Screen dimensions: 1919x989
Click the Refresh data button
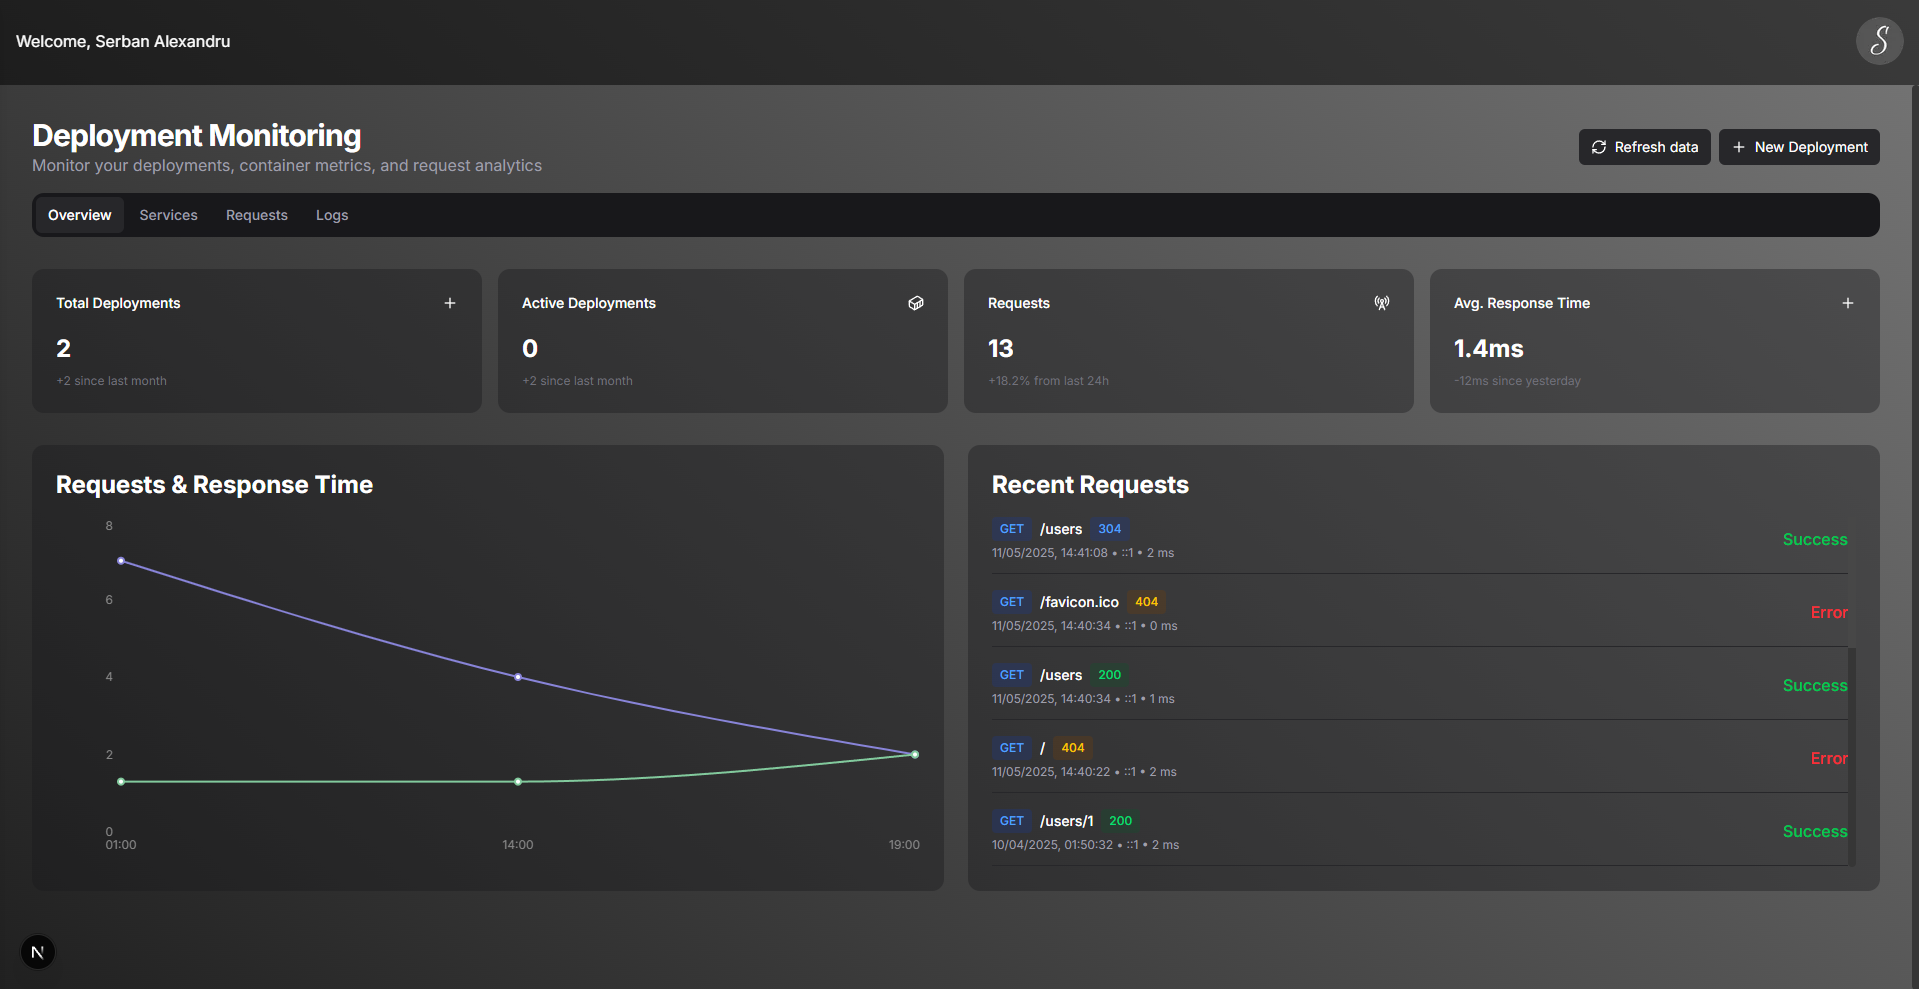click(x=1644, y=147)
